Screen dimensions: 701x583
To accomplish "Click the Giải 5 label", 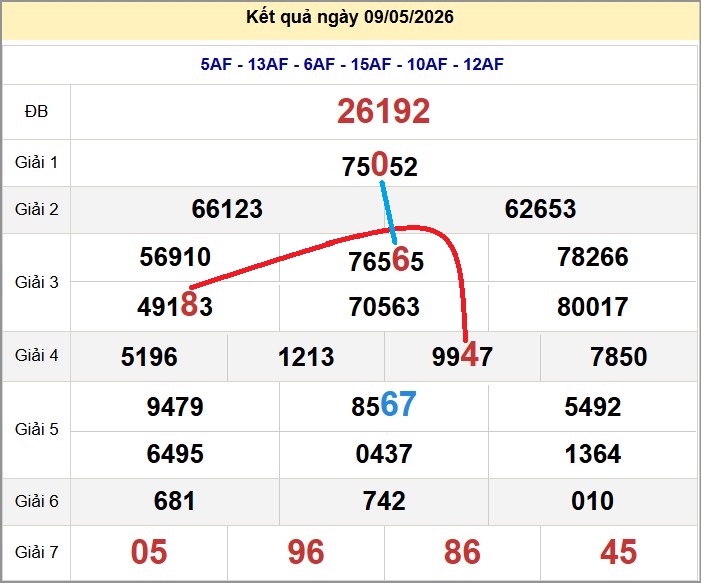I will pyautogui.click(x=36, y=429).
